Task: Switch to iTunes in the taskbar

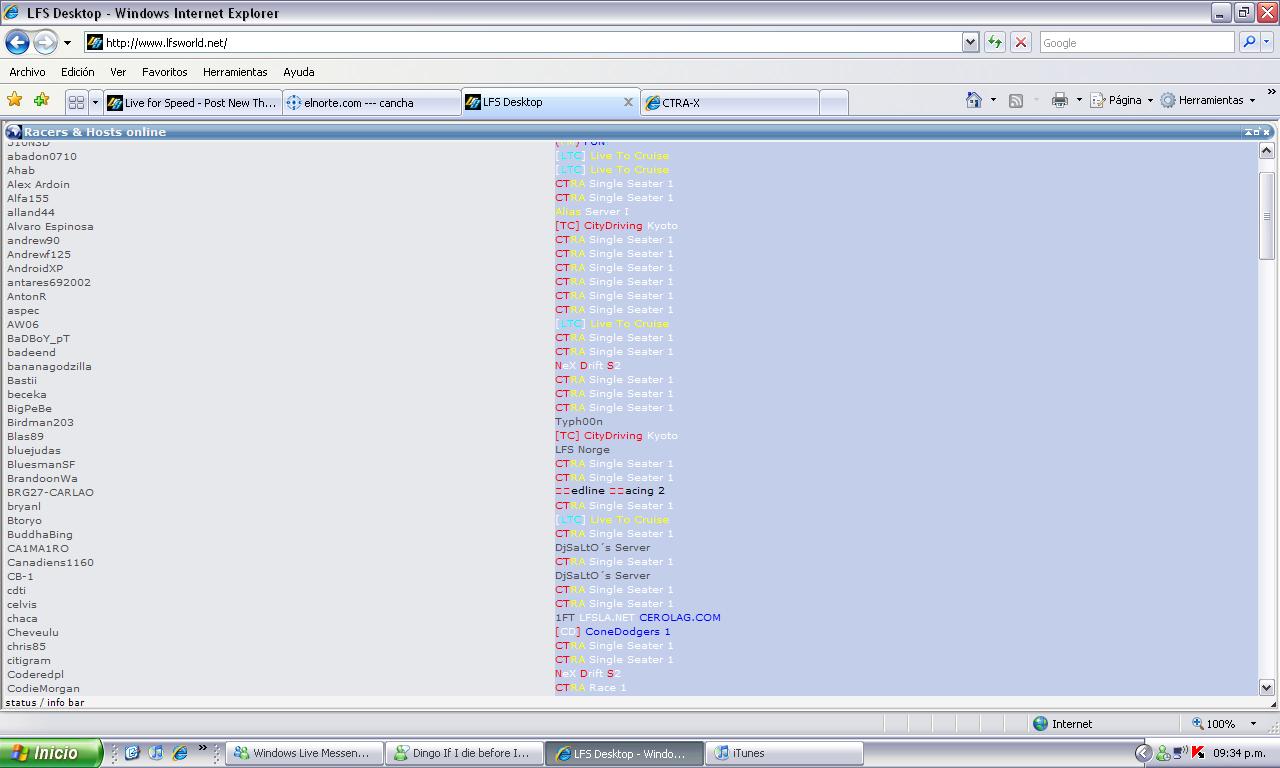Action: tap(785, 753)
